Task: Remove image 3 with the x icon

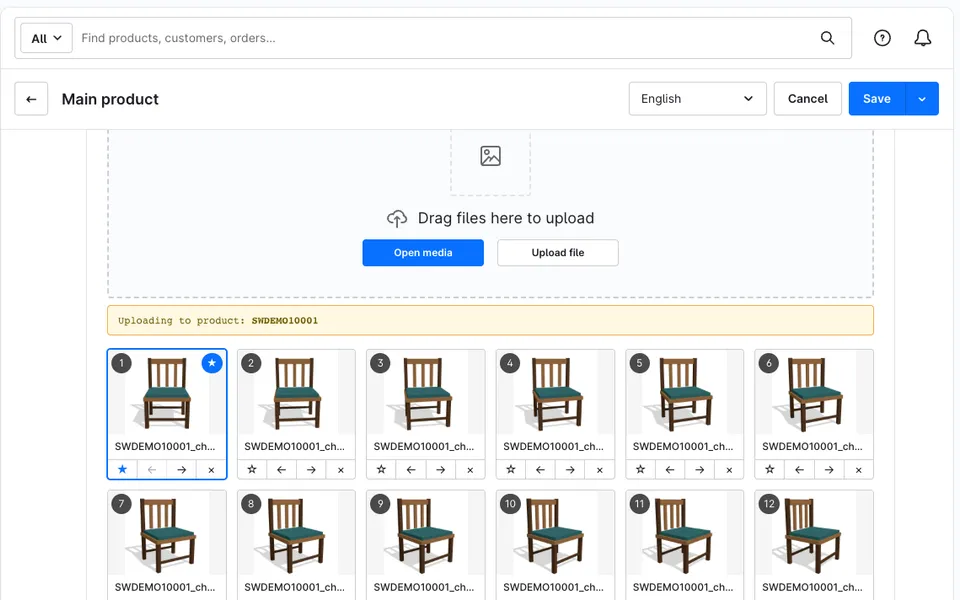Action: coord(470,470)
